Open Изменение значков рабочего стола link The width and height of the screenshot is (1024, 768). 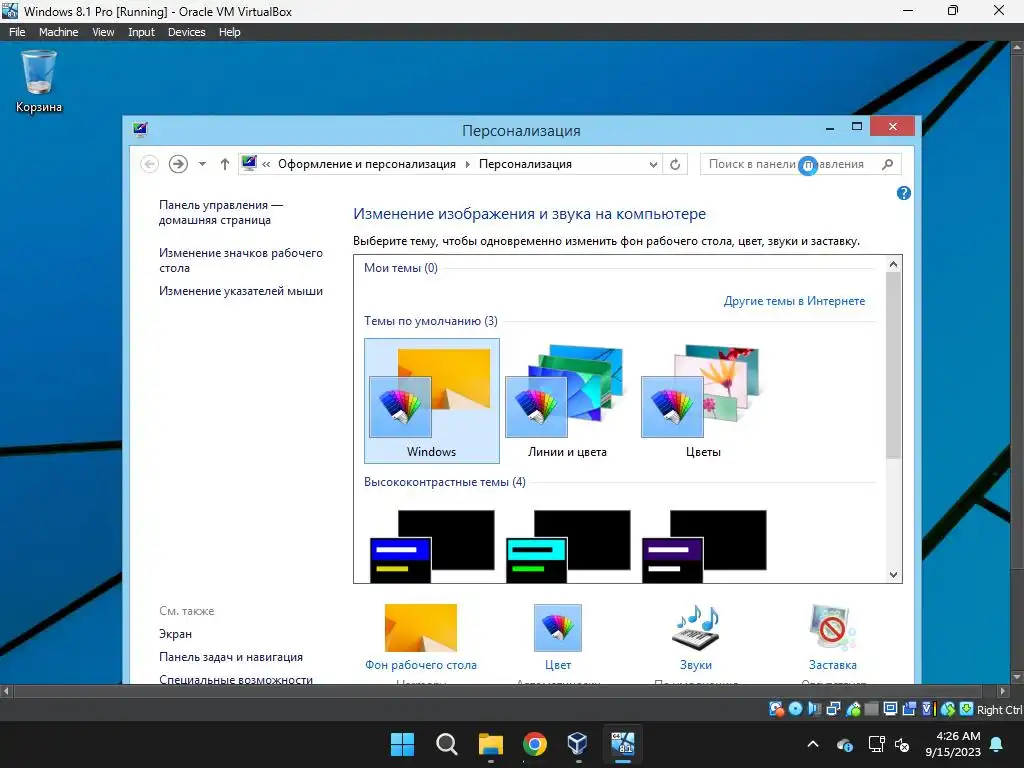[240, 260]
